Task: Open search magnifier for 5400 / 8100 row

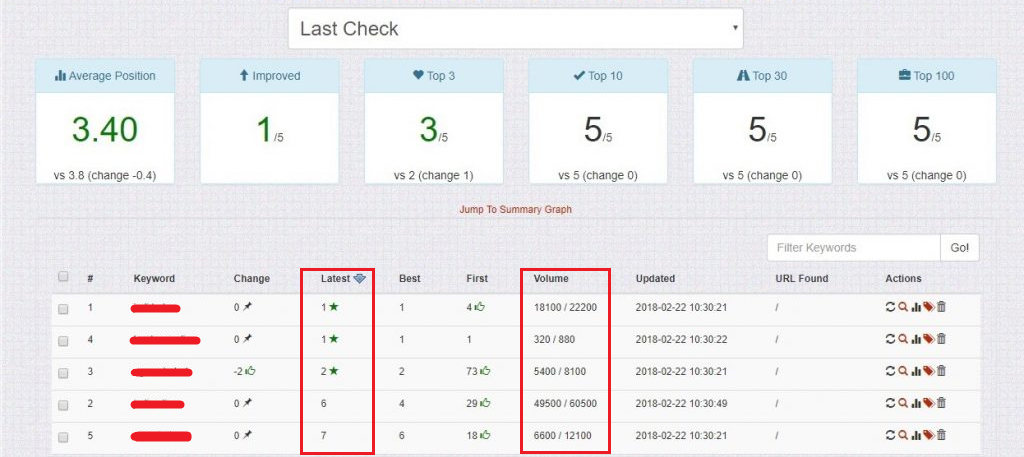Action: (x=903, y=371)
